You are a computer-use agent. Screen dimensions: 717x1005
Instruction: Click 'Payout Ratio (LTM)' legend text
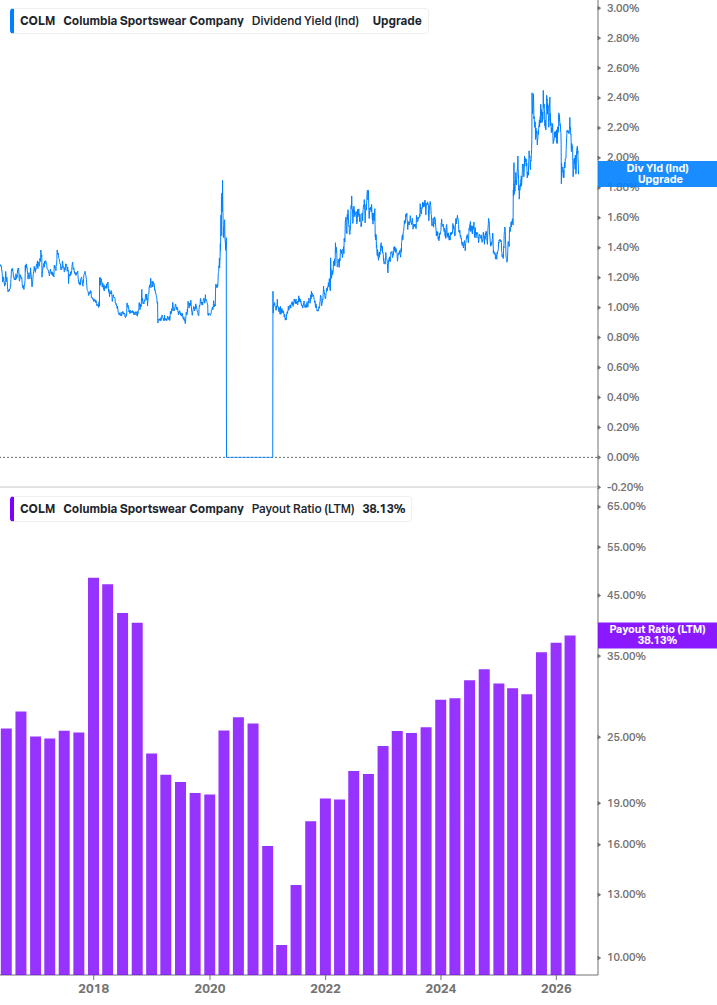[x=303, y=509]
